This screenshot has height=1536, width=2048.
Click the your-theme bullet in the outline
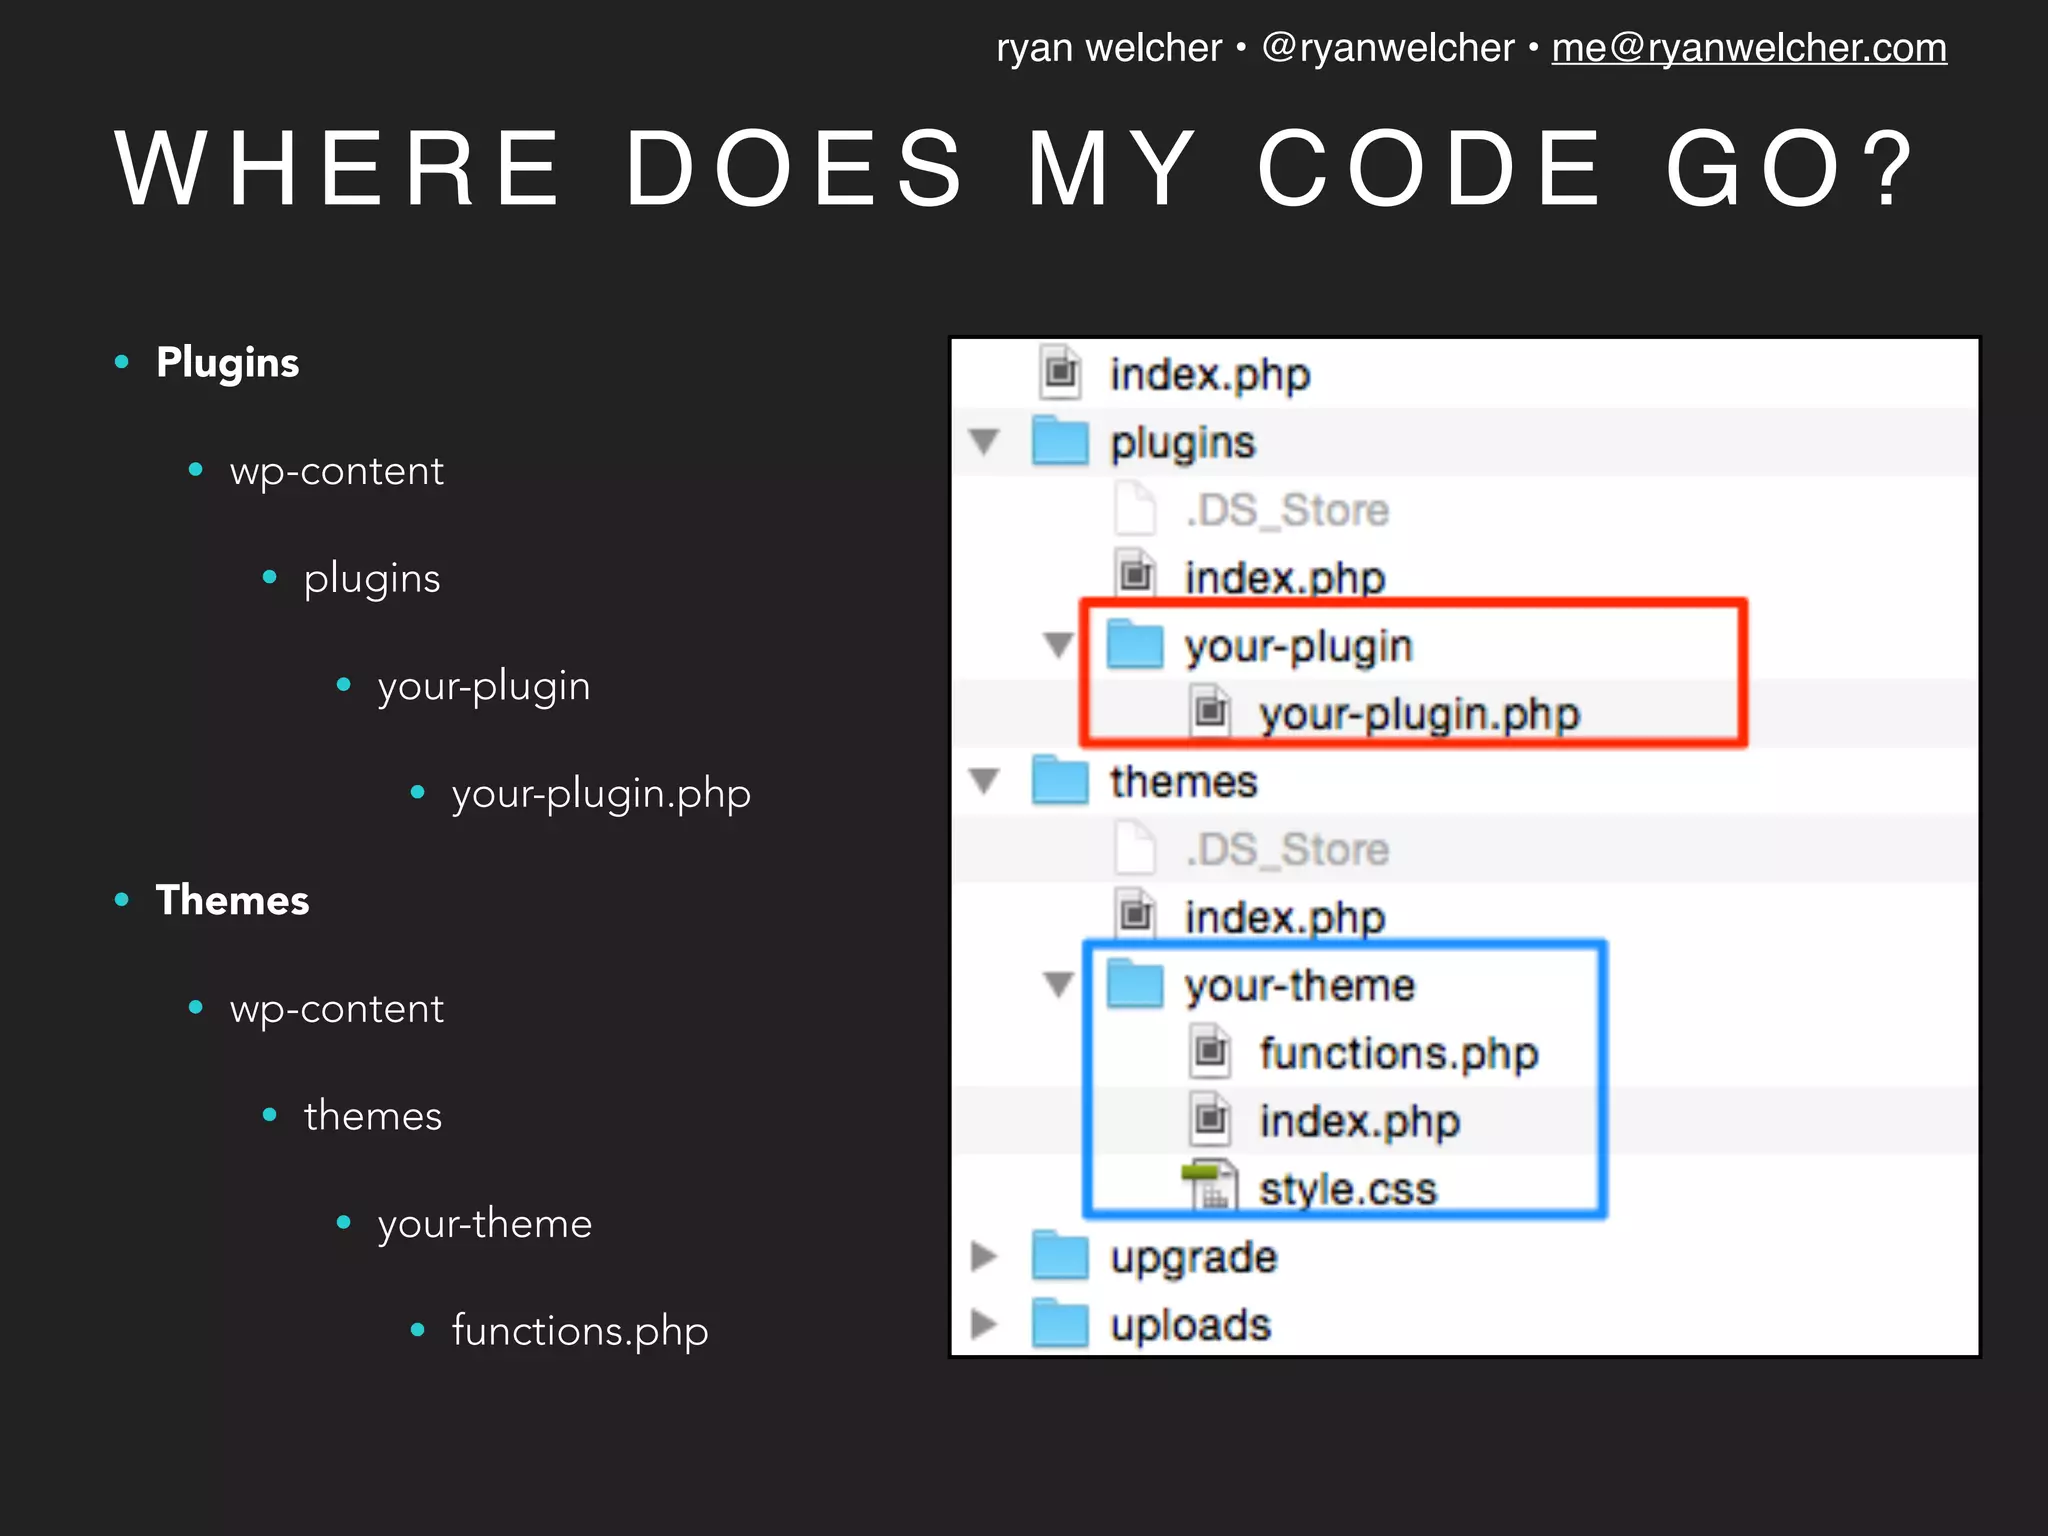(x=485, y=1224)
